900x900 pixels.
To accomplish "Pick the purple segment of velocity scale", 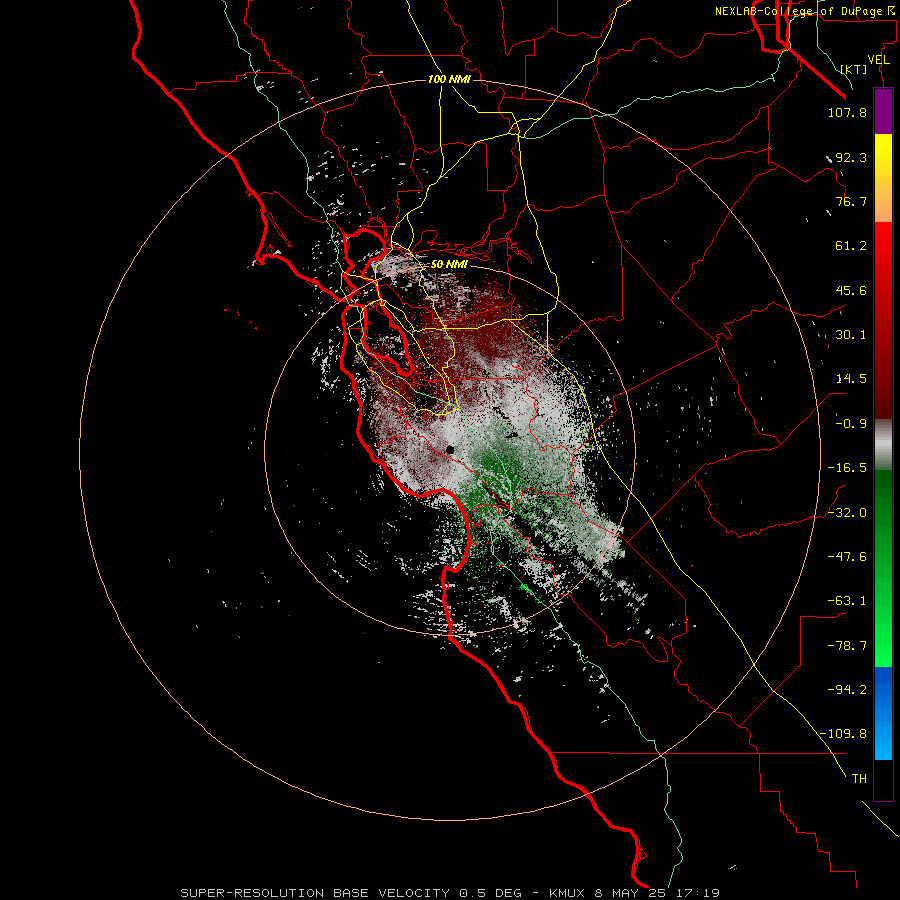I will tap(883, 111).
